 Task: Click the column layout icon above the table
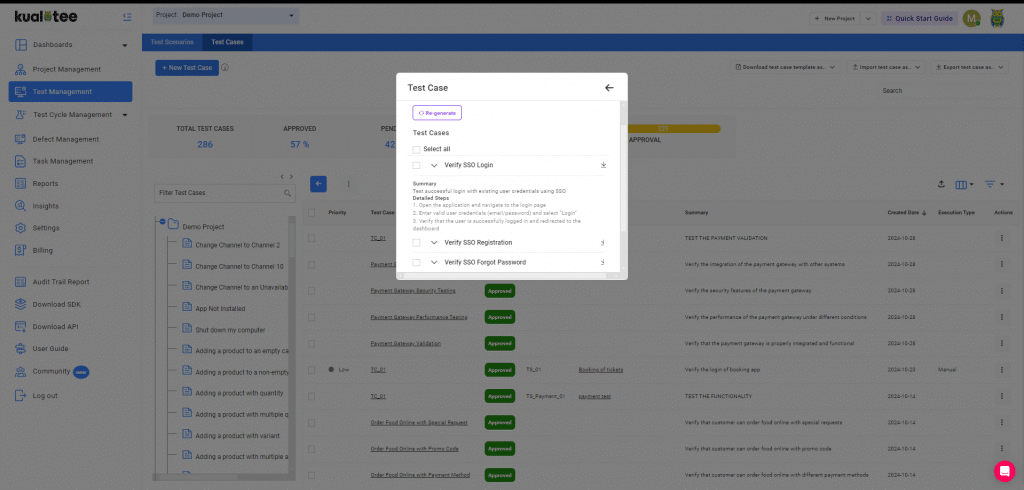click(x=964, y=185)
